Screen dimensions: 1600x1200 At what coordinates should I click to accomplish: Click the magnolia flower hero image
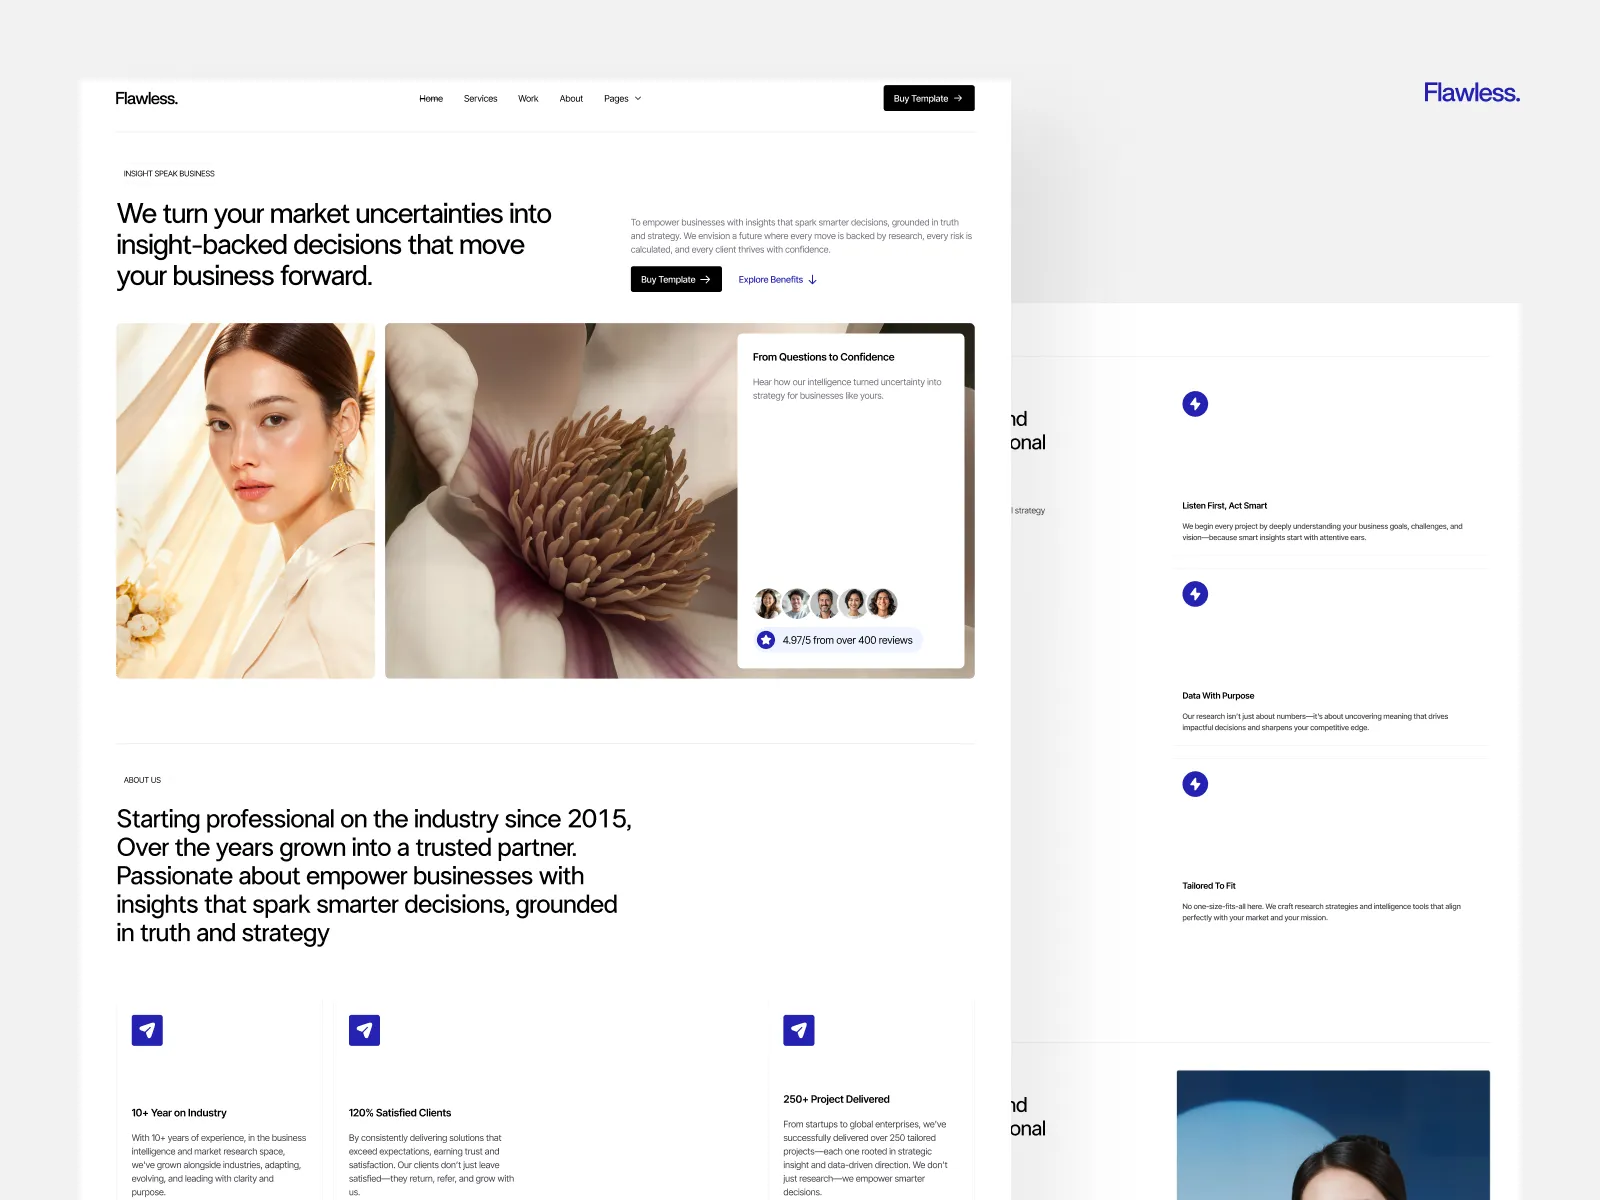(x=561, y=500)
